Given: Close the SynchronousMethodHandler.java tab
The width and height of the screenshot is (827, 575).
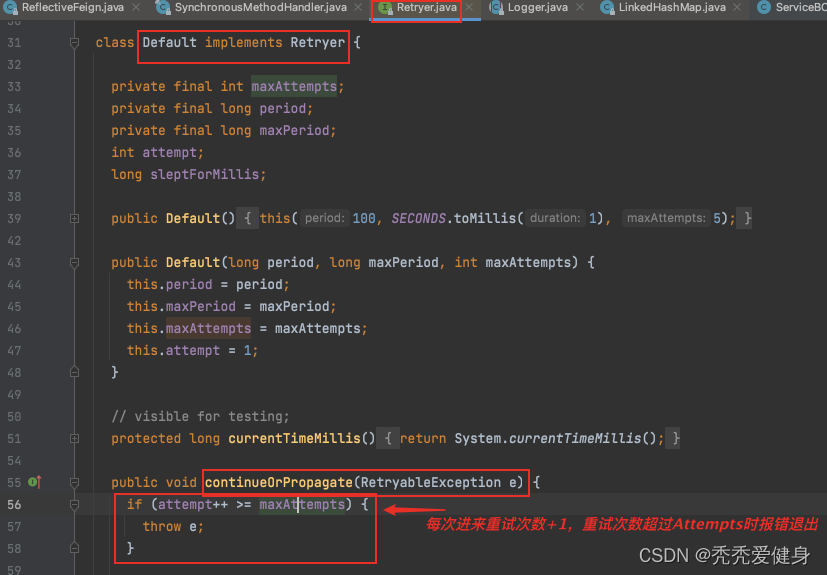Looking at the screenshot, I should pyautogui.click(x=358, y=7).
